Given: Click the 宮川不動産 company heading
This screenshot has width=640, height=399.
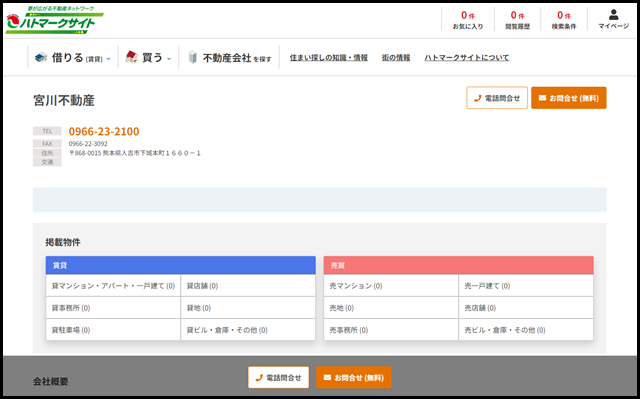Looking at the screenshot, I should 64,100.
